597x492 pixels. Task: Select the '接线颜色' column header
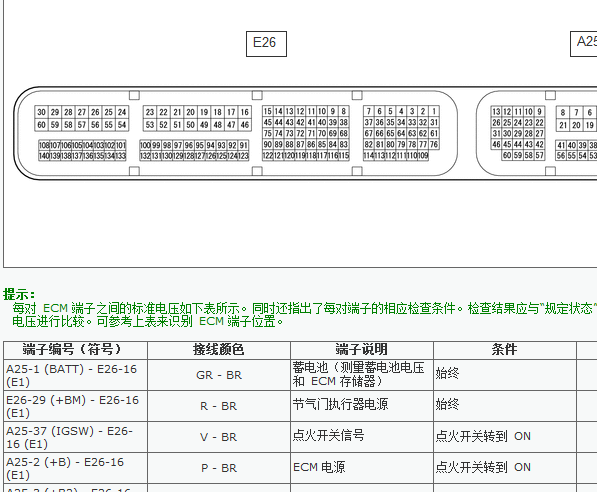point(219,350)
